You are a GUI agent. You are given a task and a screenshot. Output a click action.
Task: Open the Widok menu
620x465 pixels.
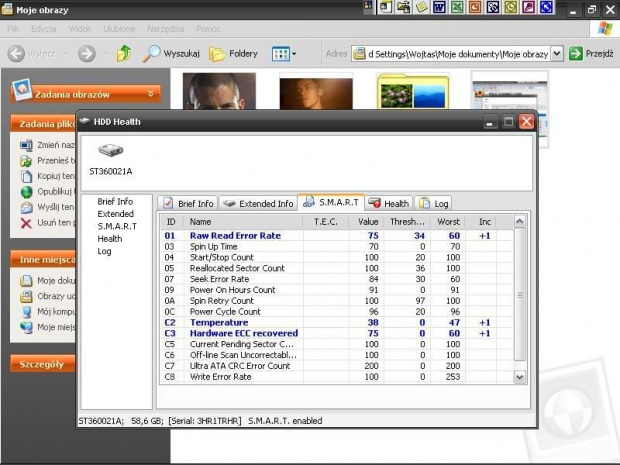click(x=80, y=29)
